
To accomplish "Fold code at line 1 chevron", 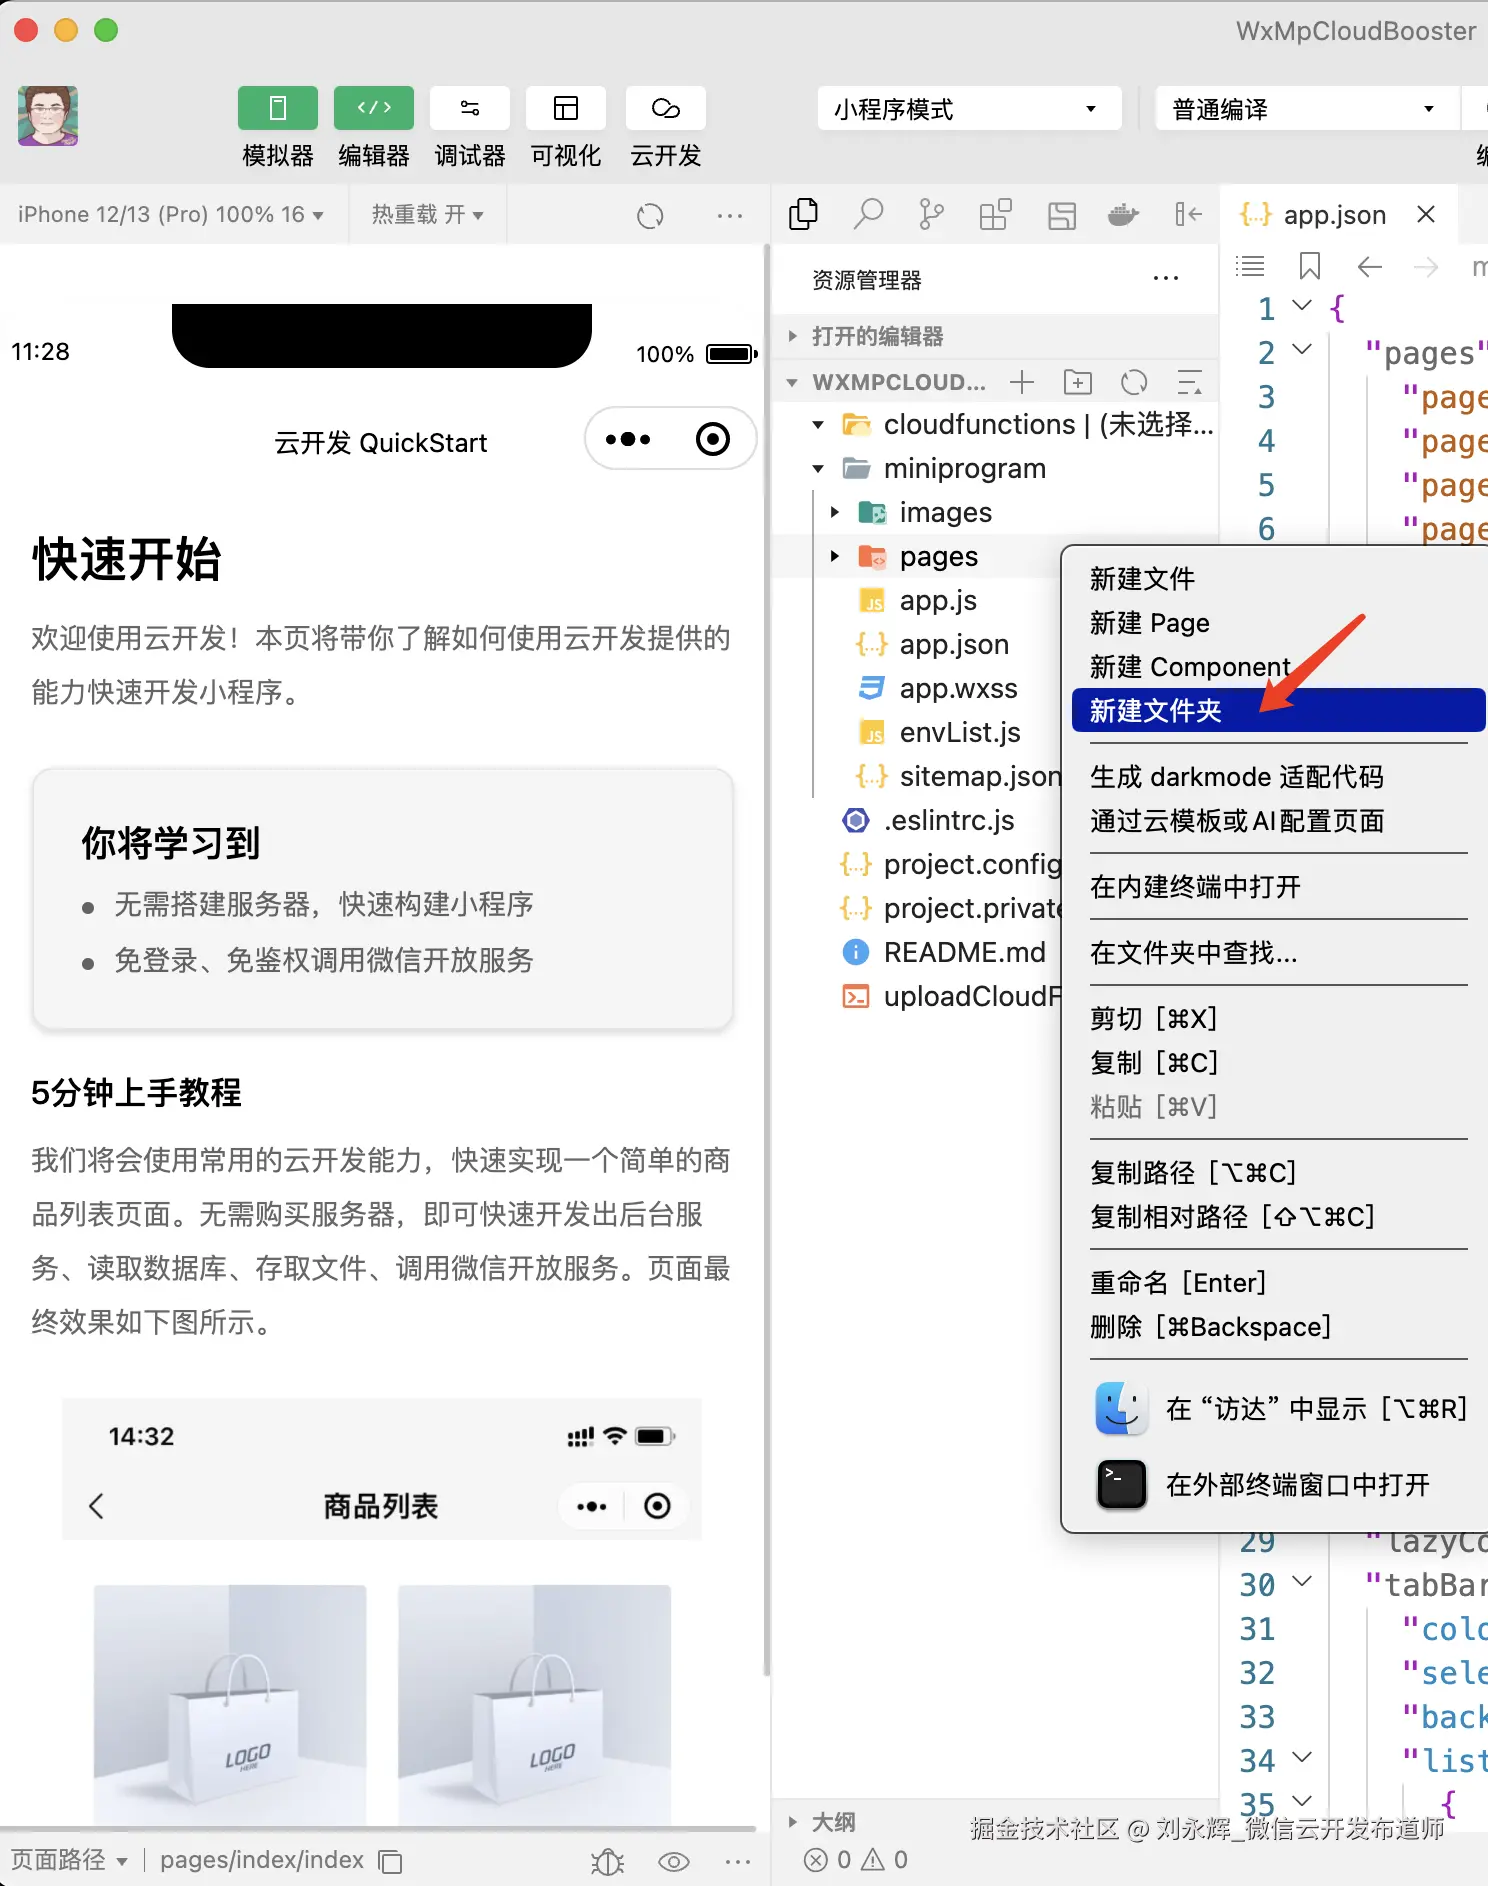I will pos(1302,305).
